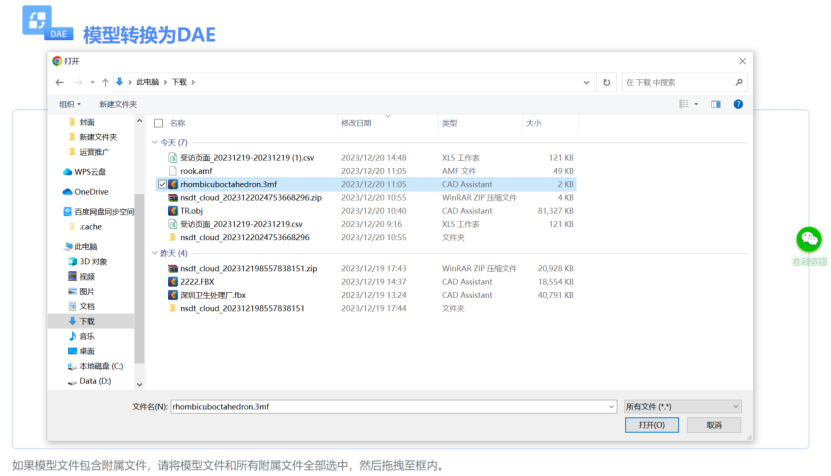The image size is (831, 476).
Task: Sort by 类型 column header
Action: coord(449,123)
